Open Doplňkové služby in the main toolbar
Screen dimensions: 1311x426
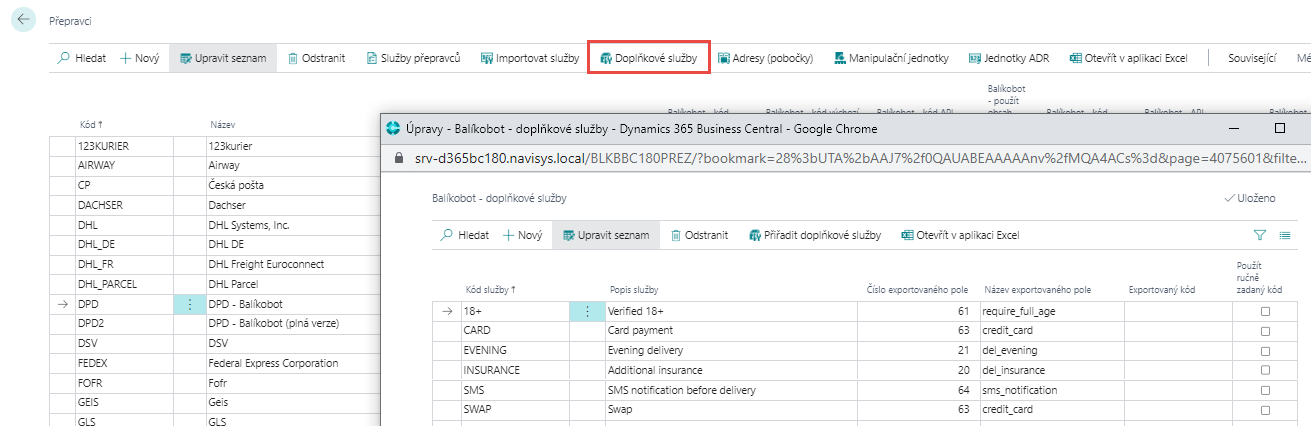(x=648, y=59)
